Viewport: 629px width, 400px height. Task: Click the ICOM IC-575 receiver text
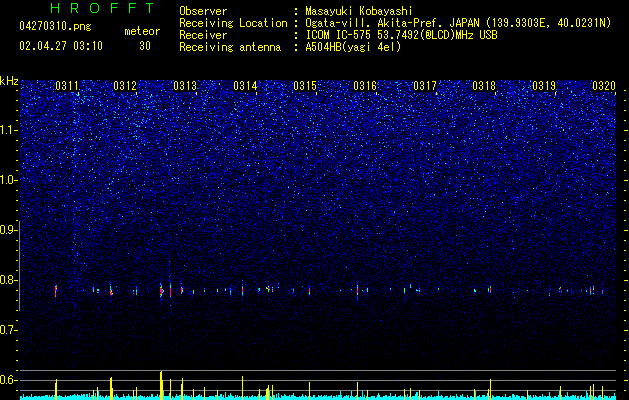point(401,35)
